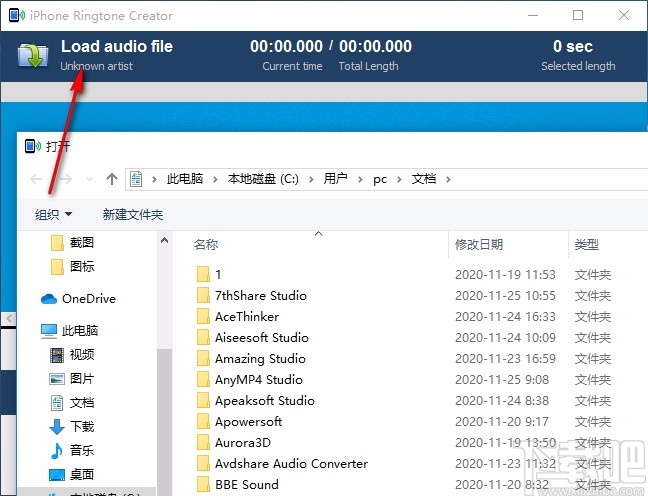
Task: Click the iPhone Ringtone Creator title bar icon
Action: tap(17, 16)
